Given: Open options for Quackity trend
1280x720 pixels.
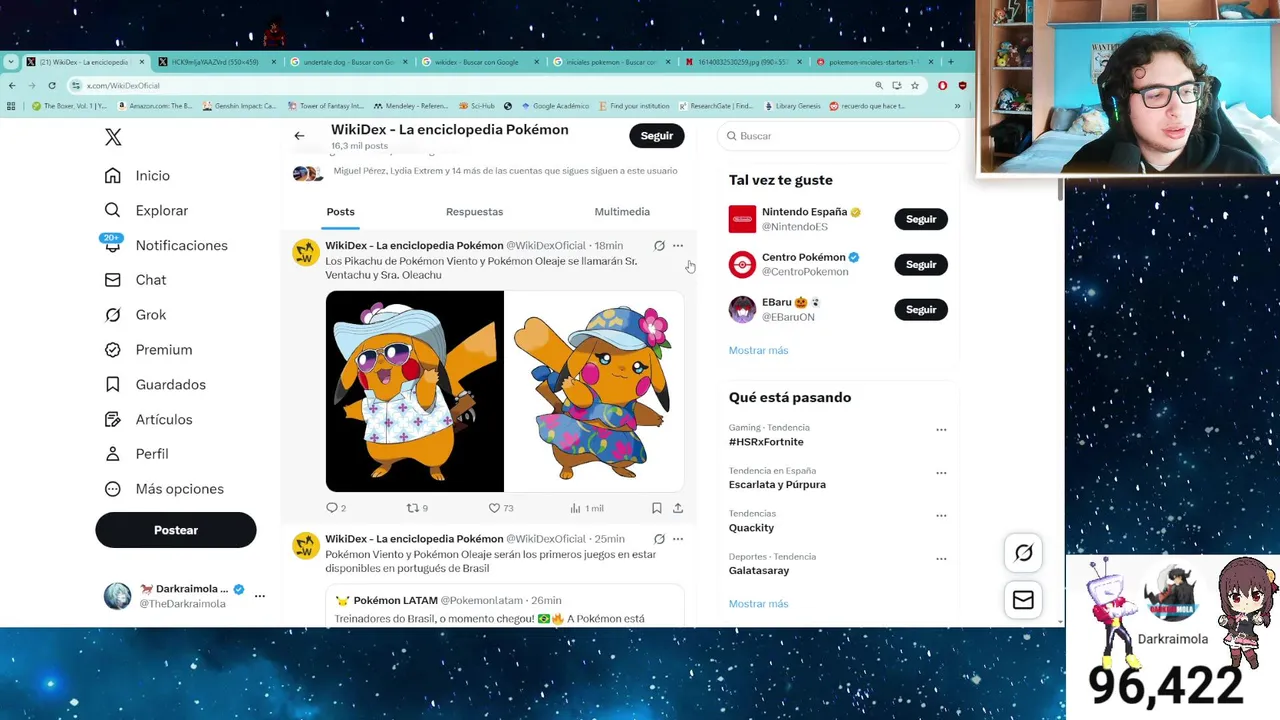Looking at the screenshot, I should [941, 516].
